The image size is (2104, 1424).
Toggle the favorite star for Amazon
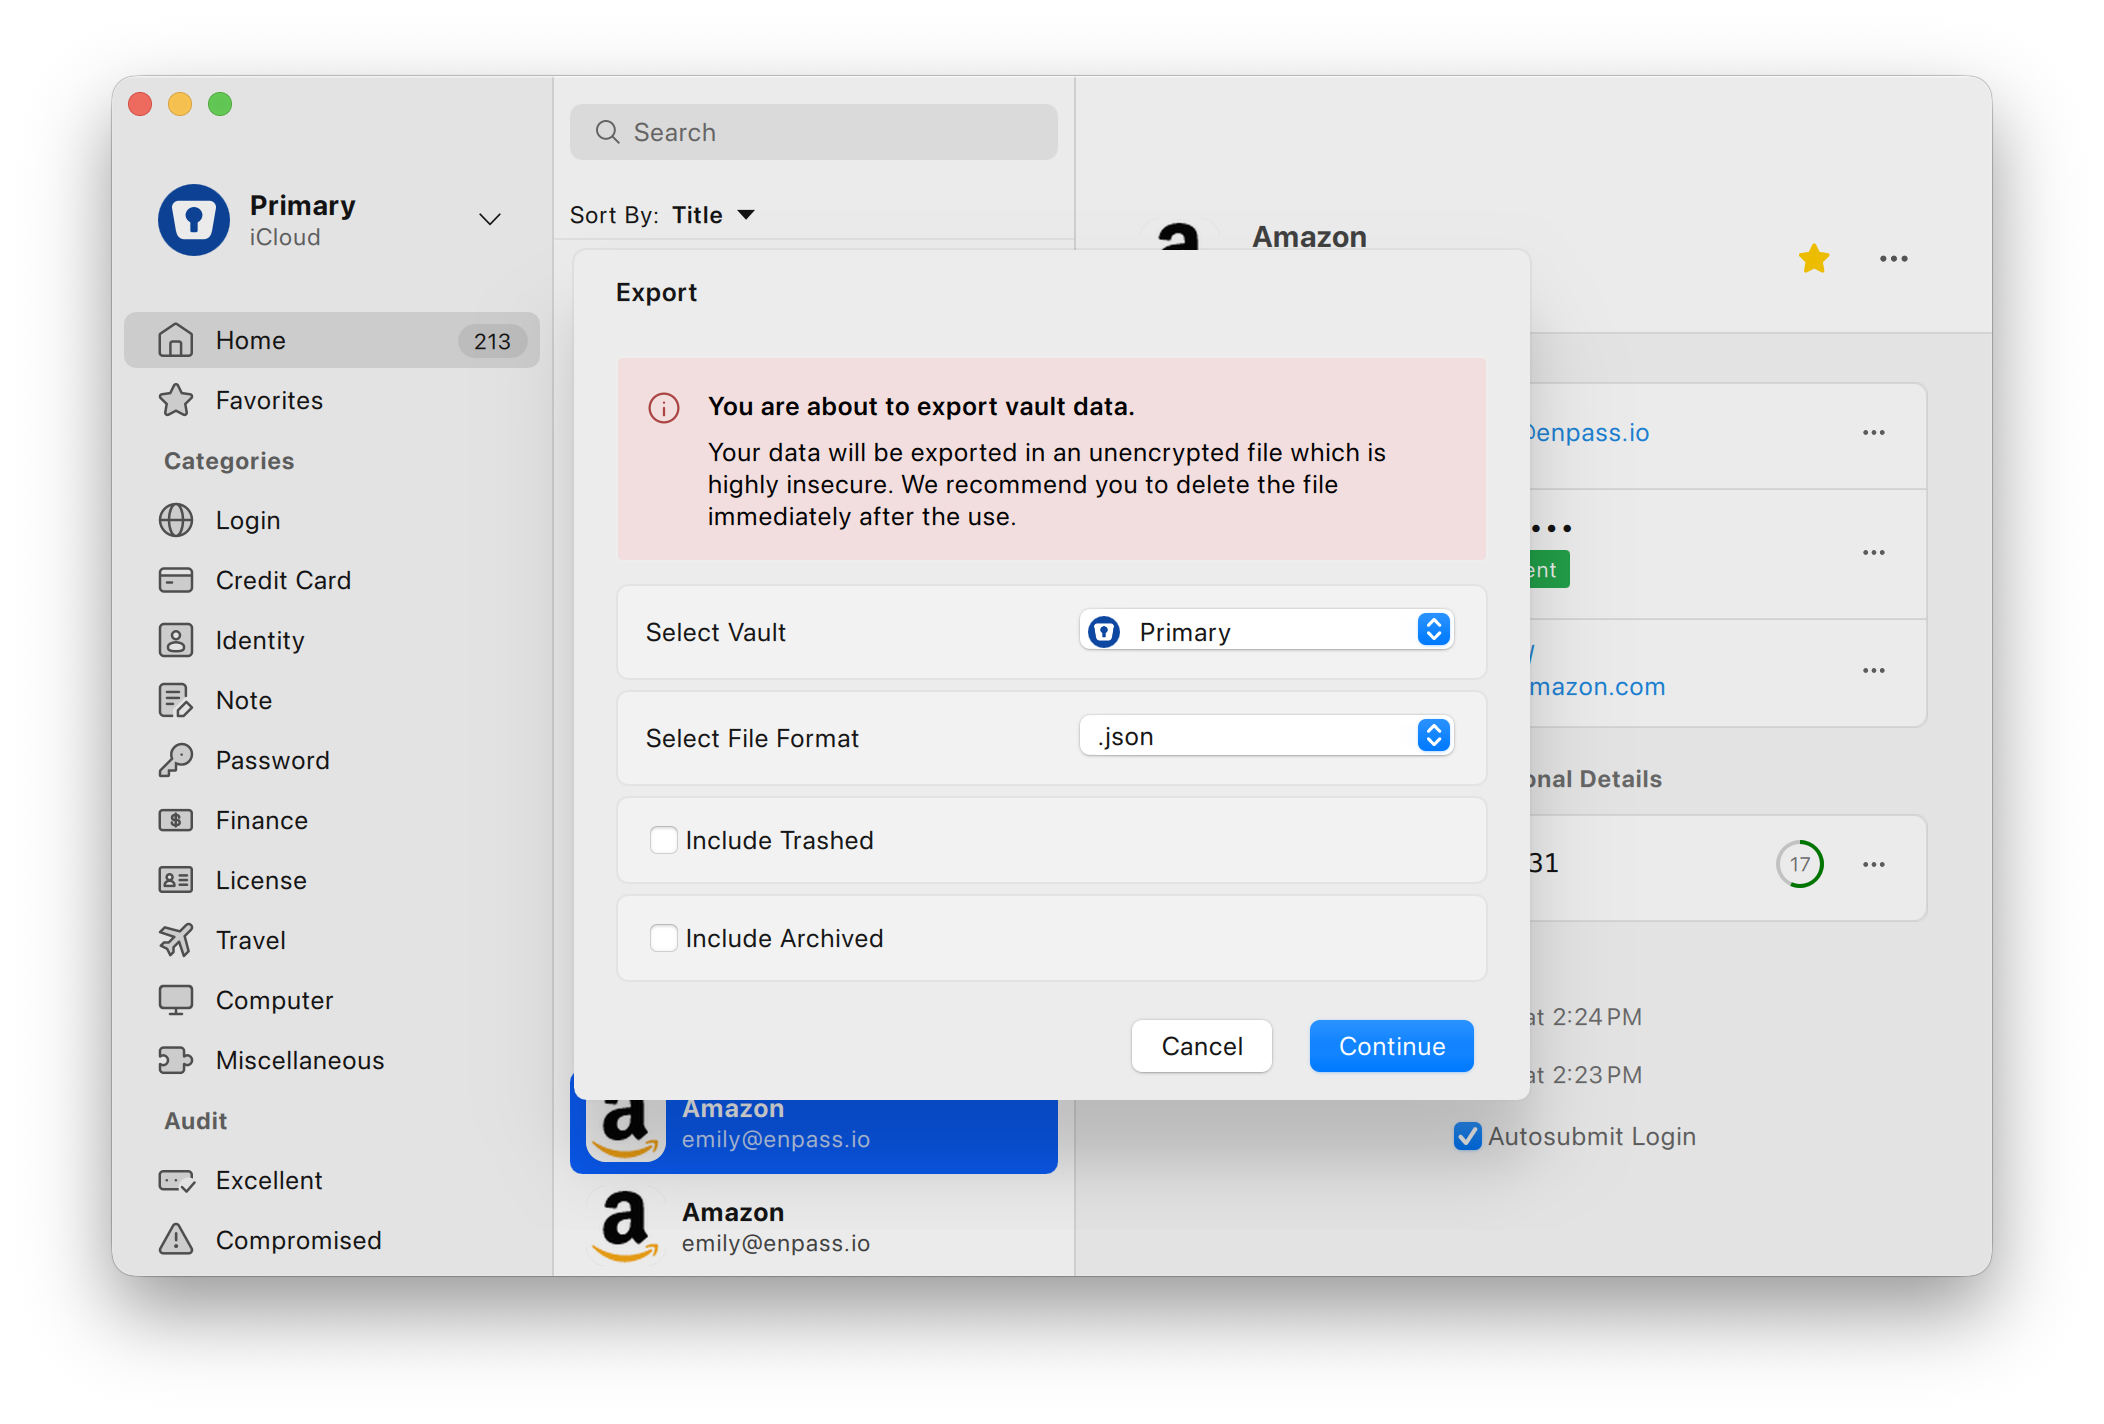(x=1814, y=259)
